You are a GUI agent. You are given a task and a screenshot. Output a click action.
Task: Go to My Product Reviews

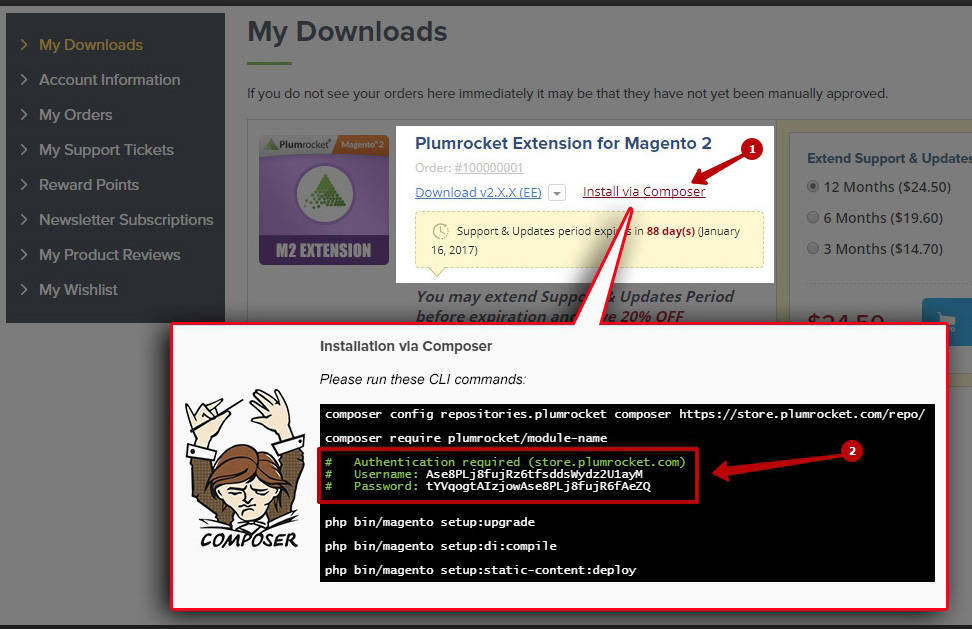pos(110,255)
